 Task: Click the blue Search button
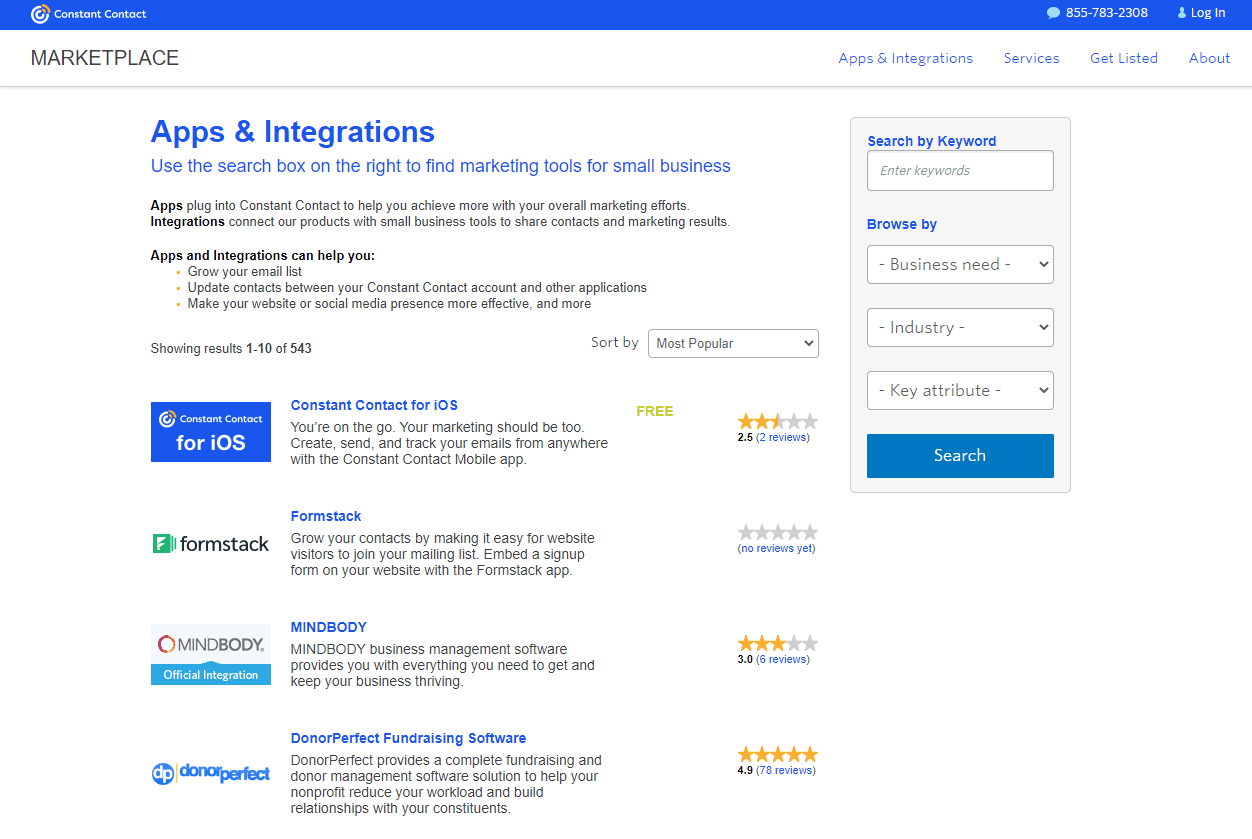point(960,456)
